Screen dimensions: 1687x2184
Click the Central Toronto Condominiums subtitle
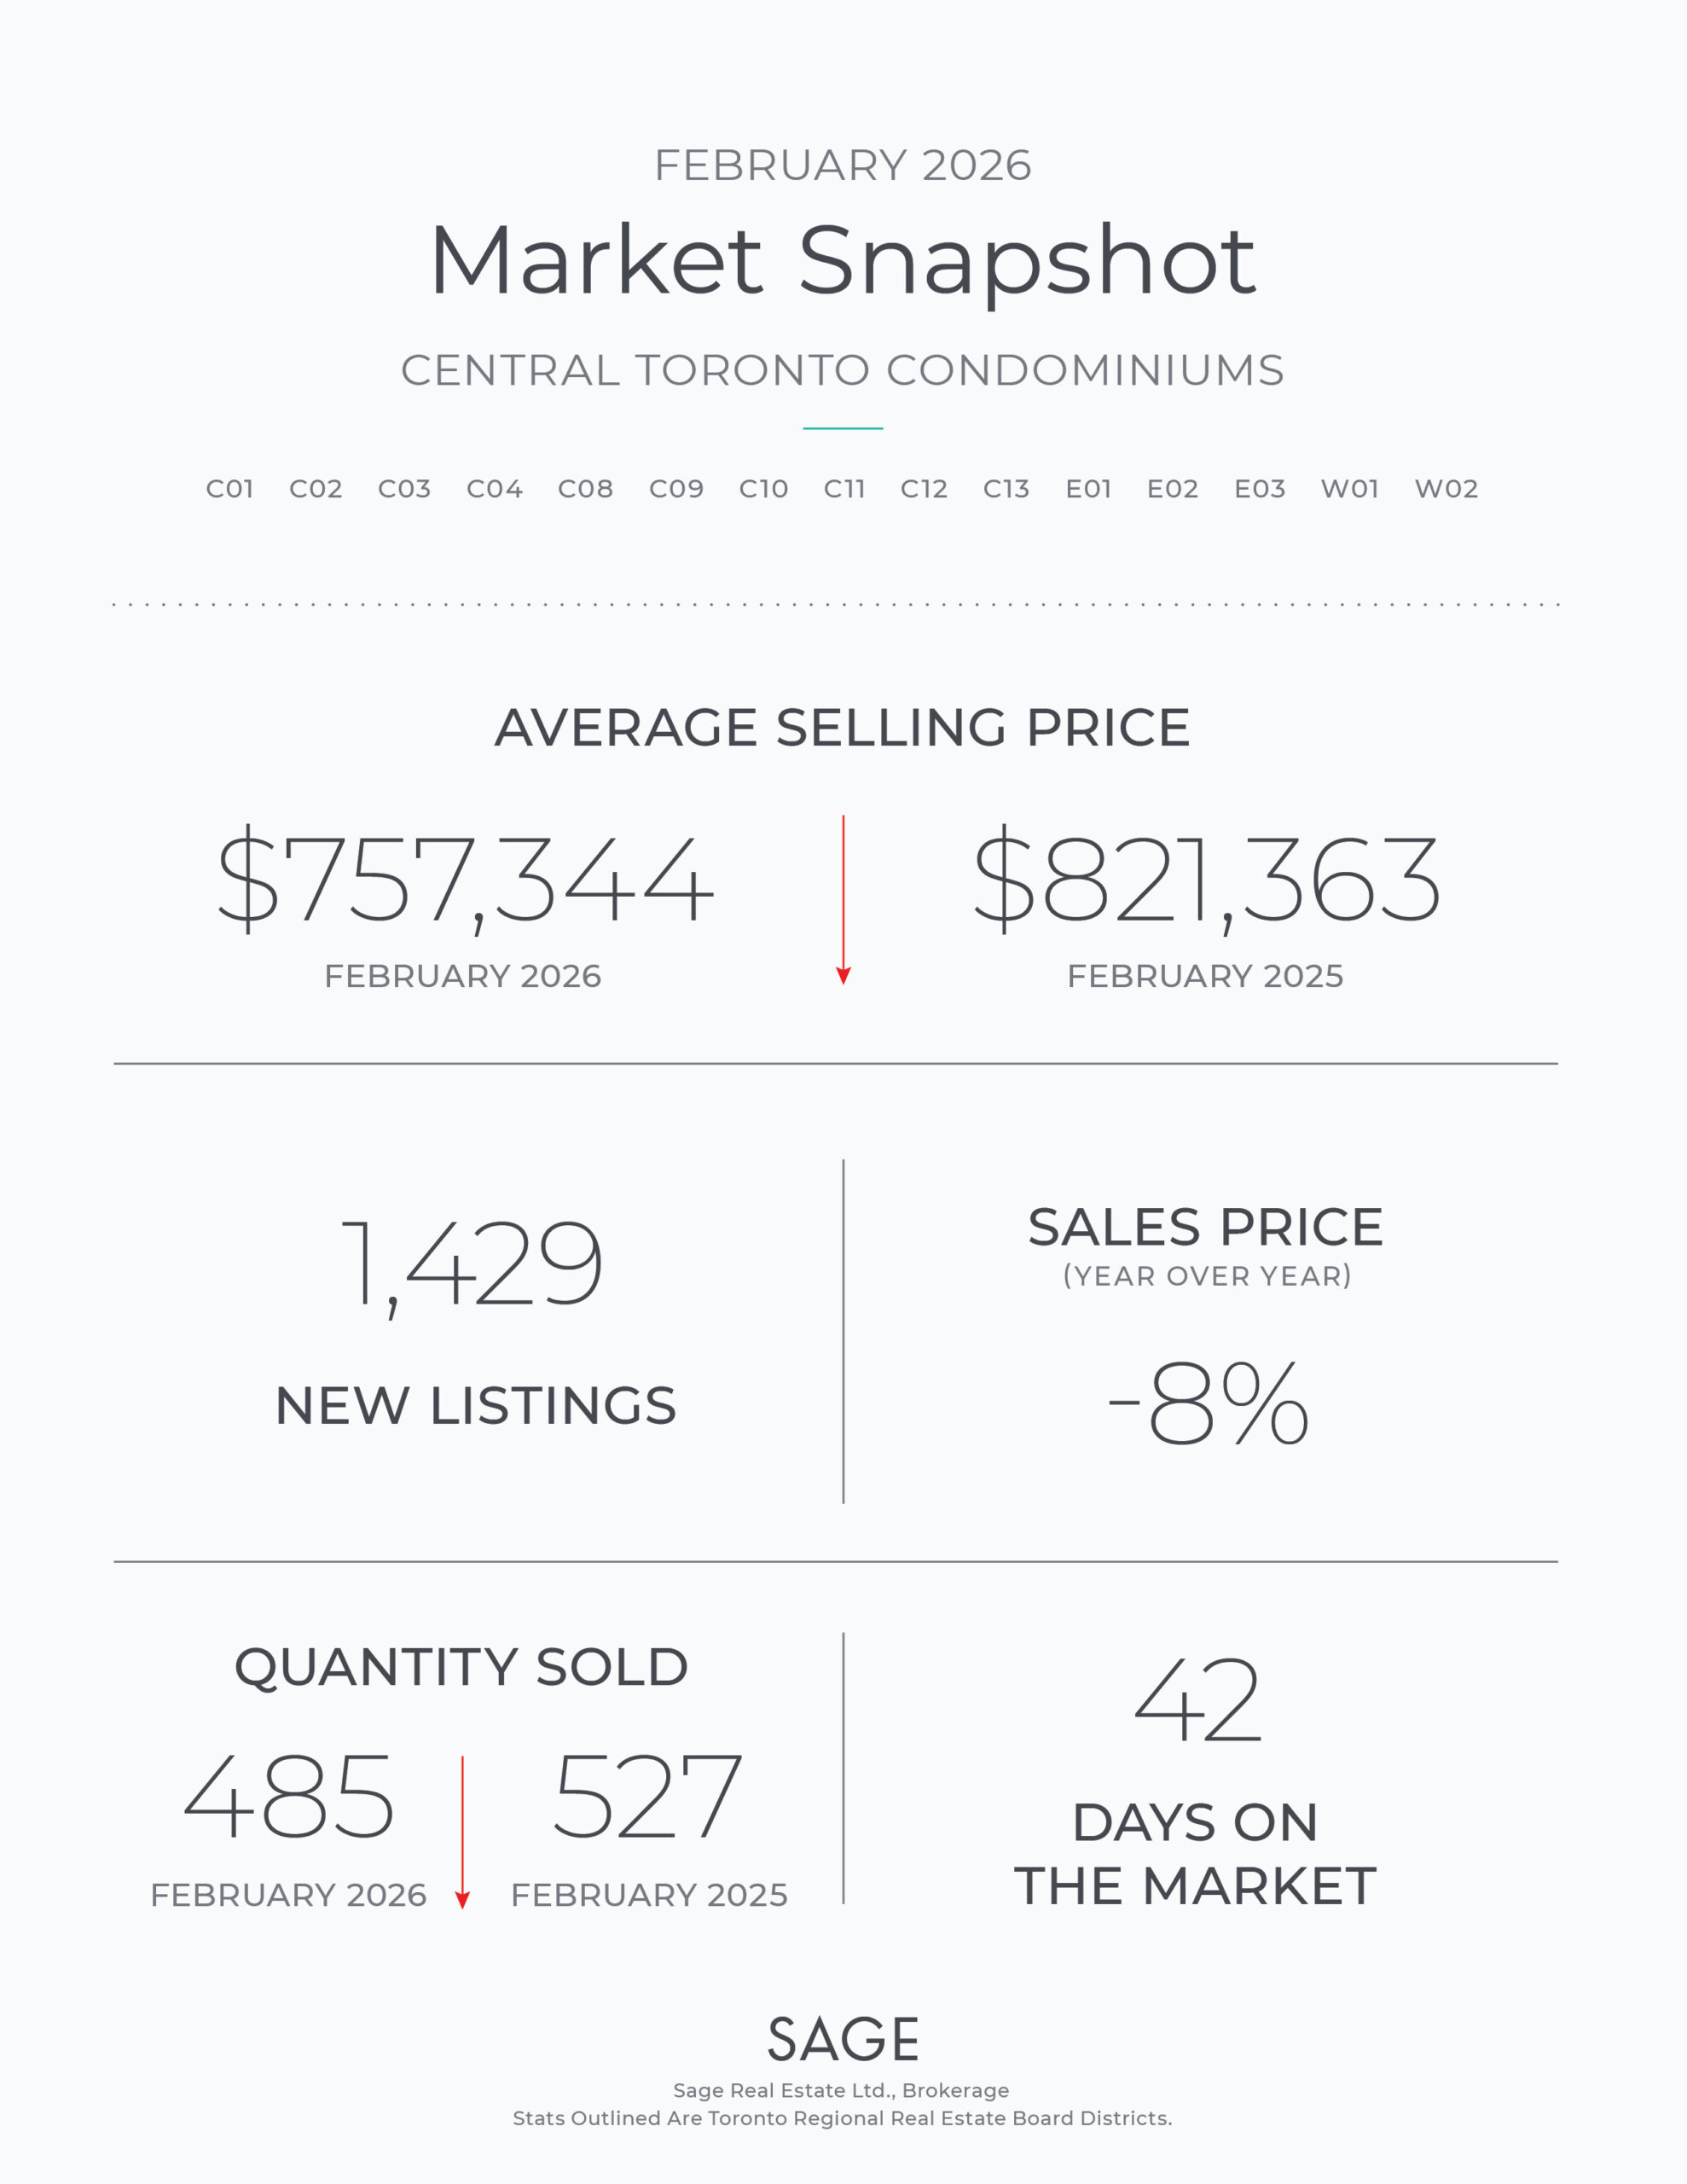(x=843, y=370)
